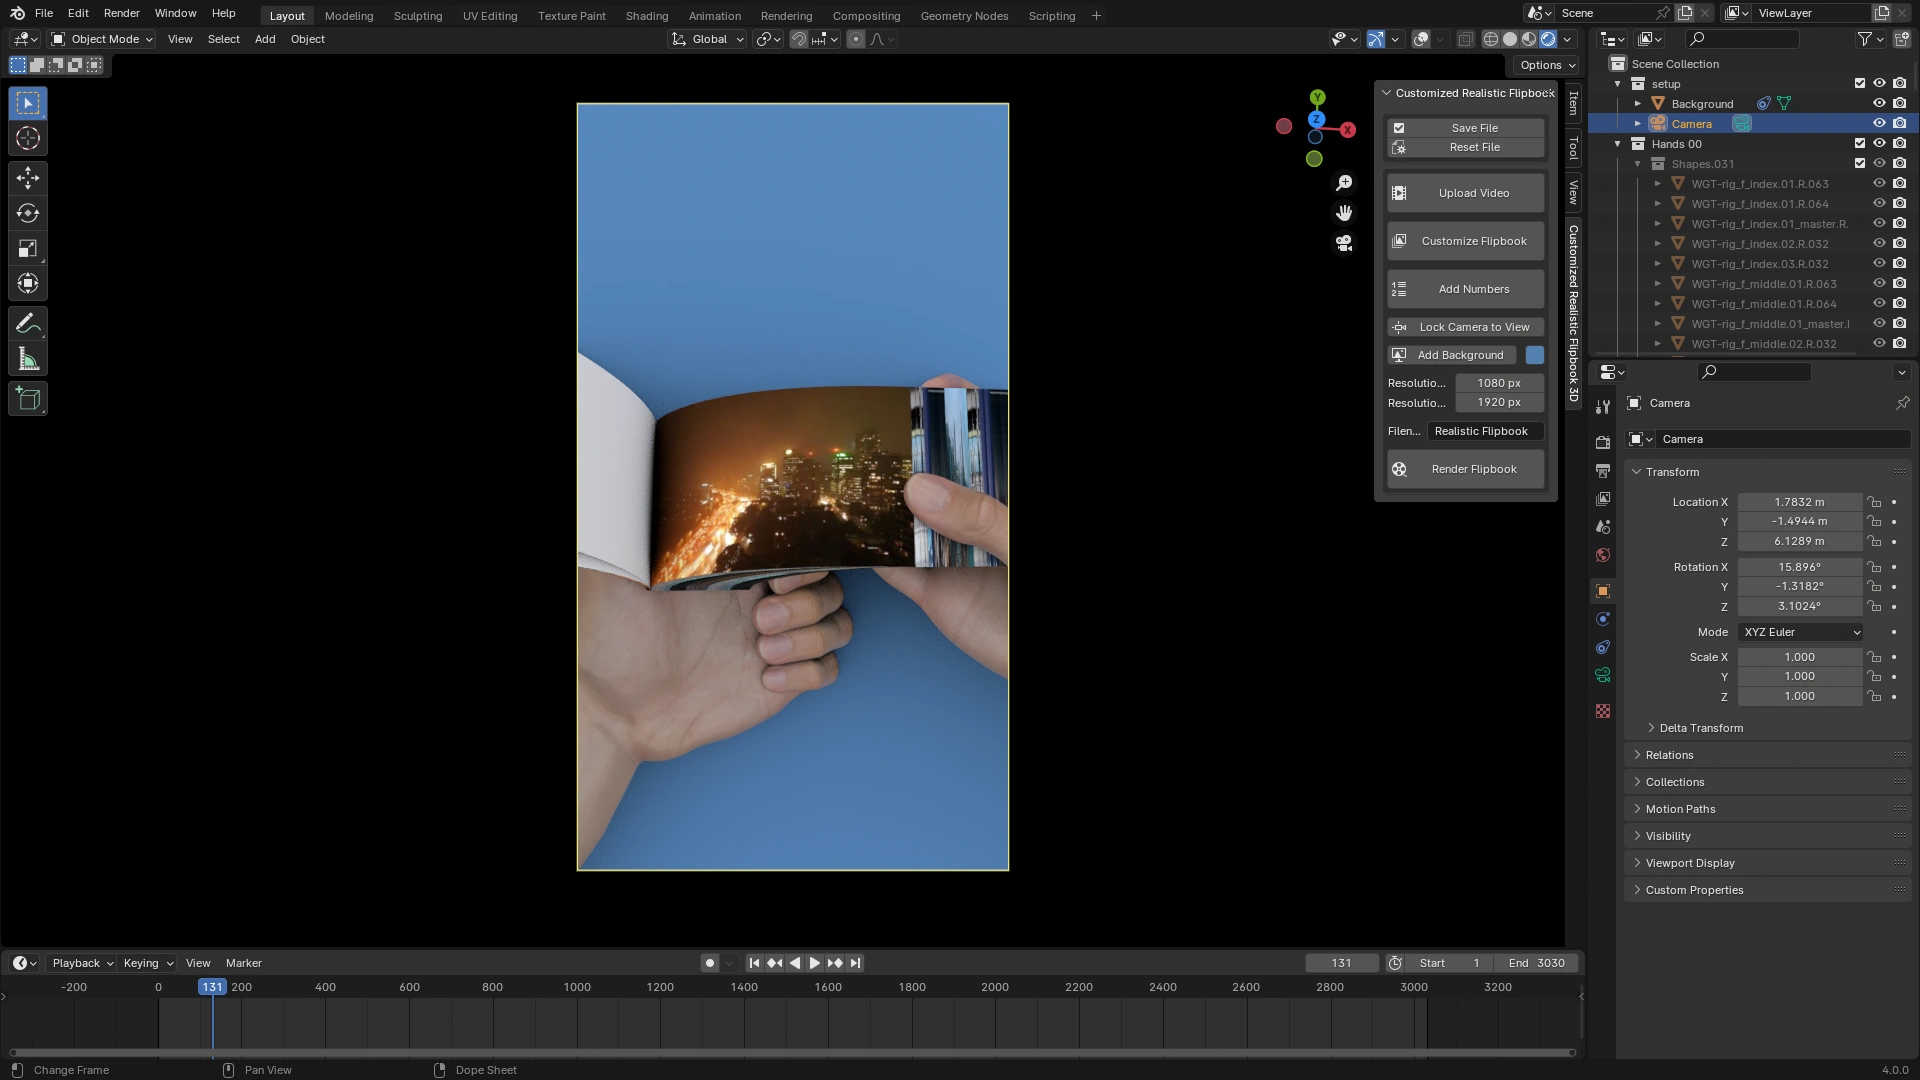Open the Render menu
This screenshot has height=1080, width=1920.
pyautogui.click(x=121, y=13)
